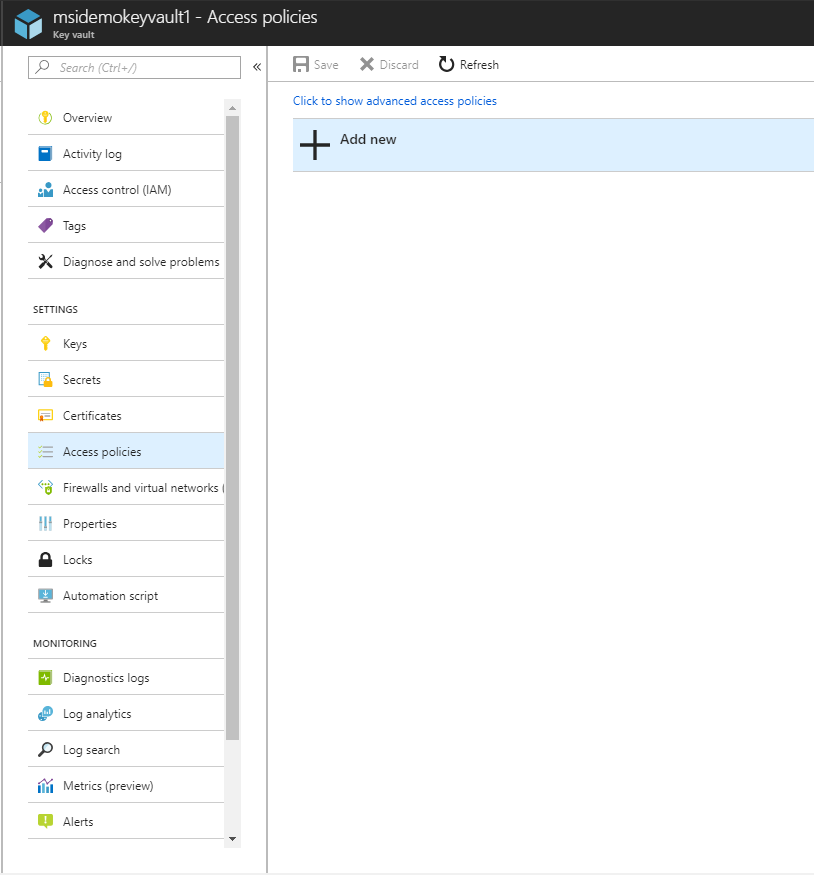Click the purple Tags icon
The image size is (814, 875).
[x=45, y=225]
